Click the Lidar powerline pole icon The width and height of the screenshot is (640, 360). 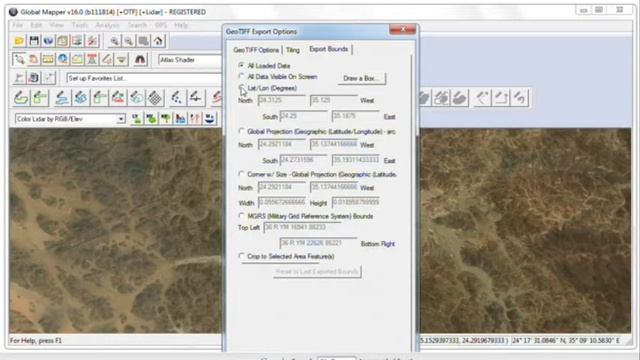195,119
